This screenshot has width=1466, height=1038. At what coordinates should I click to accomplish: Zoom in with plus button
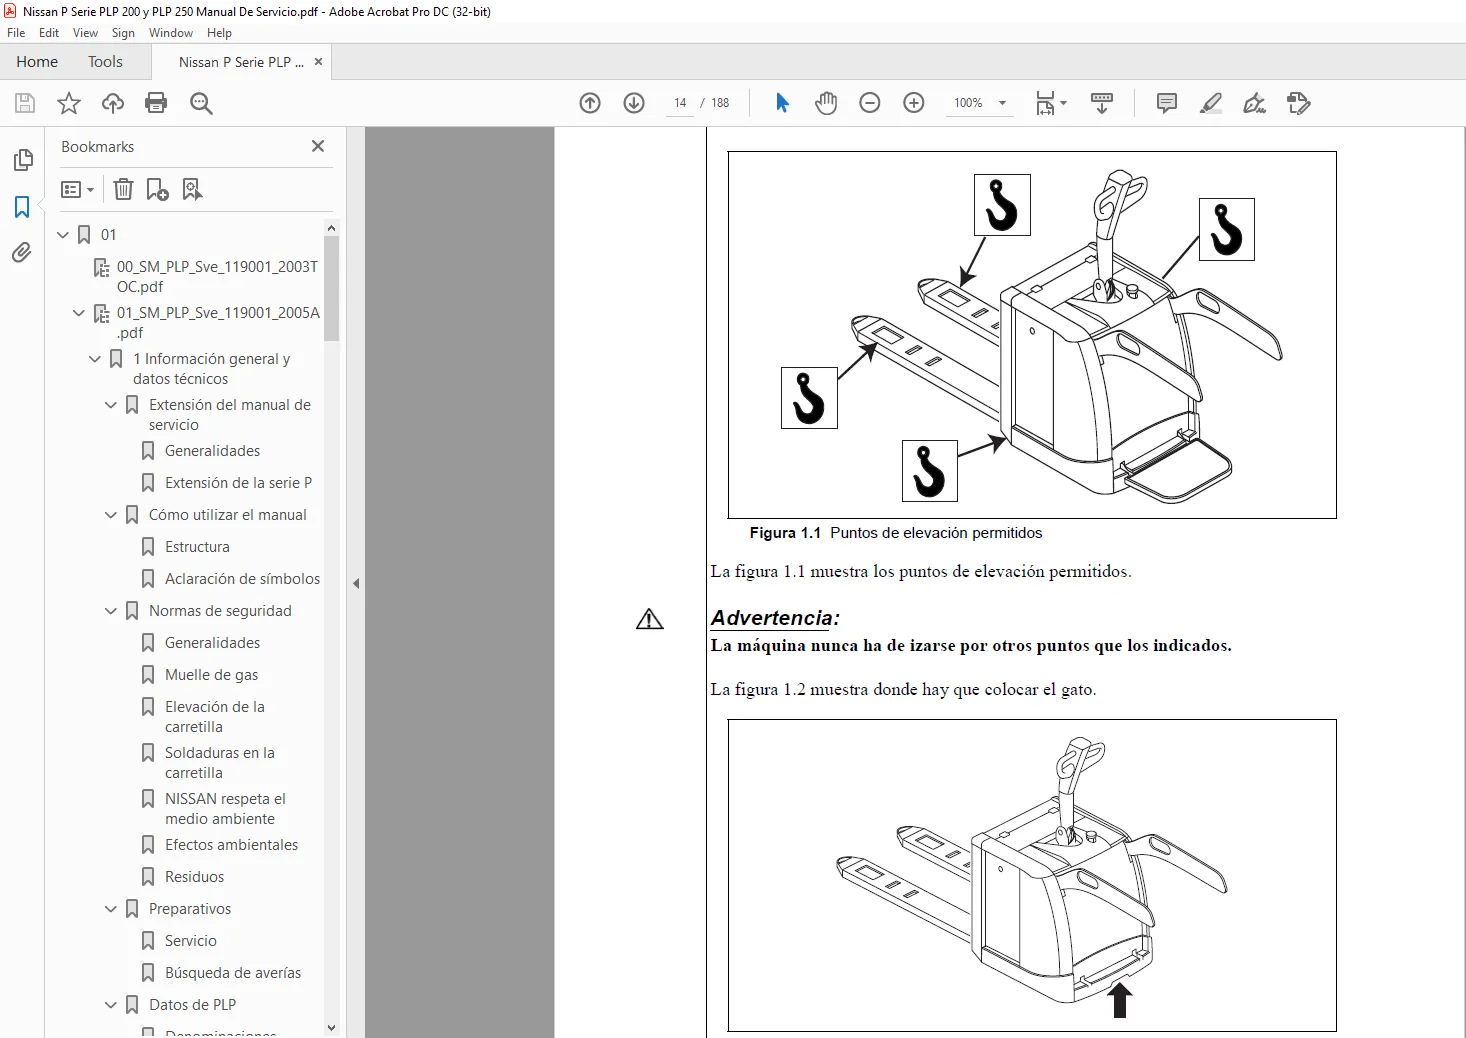pyautogui.click(x=914, y=103)
